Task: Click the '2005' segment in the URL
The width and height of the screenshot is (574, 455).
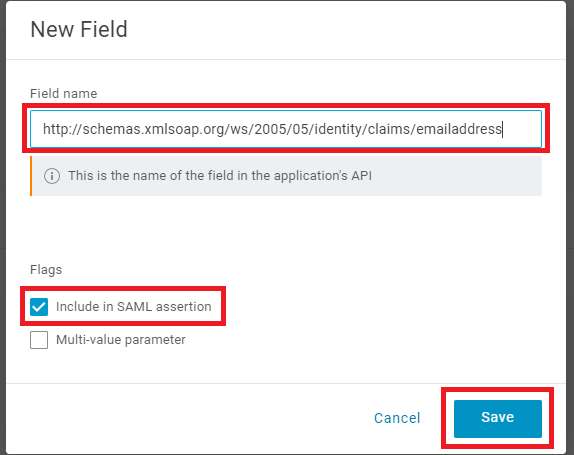Action: tap(269, 129)
